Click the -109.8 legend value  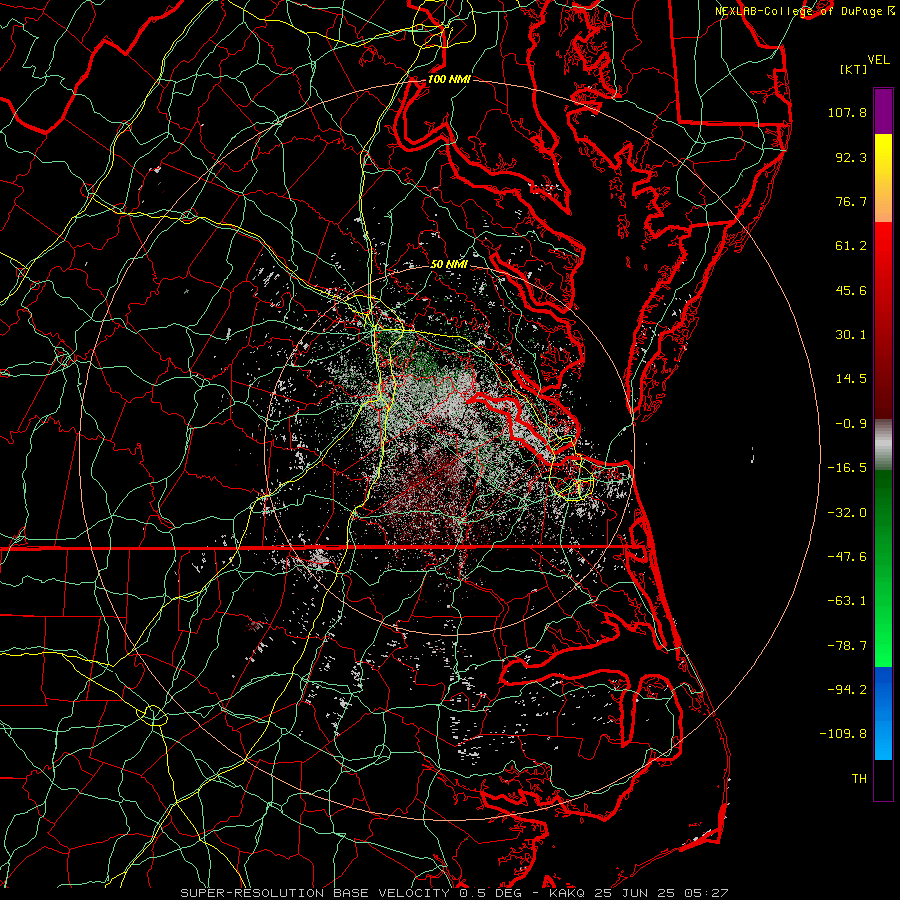coord(843,734)
